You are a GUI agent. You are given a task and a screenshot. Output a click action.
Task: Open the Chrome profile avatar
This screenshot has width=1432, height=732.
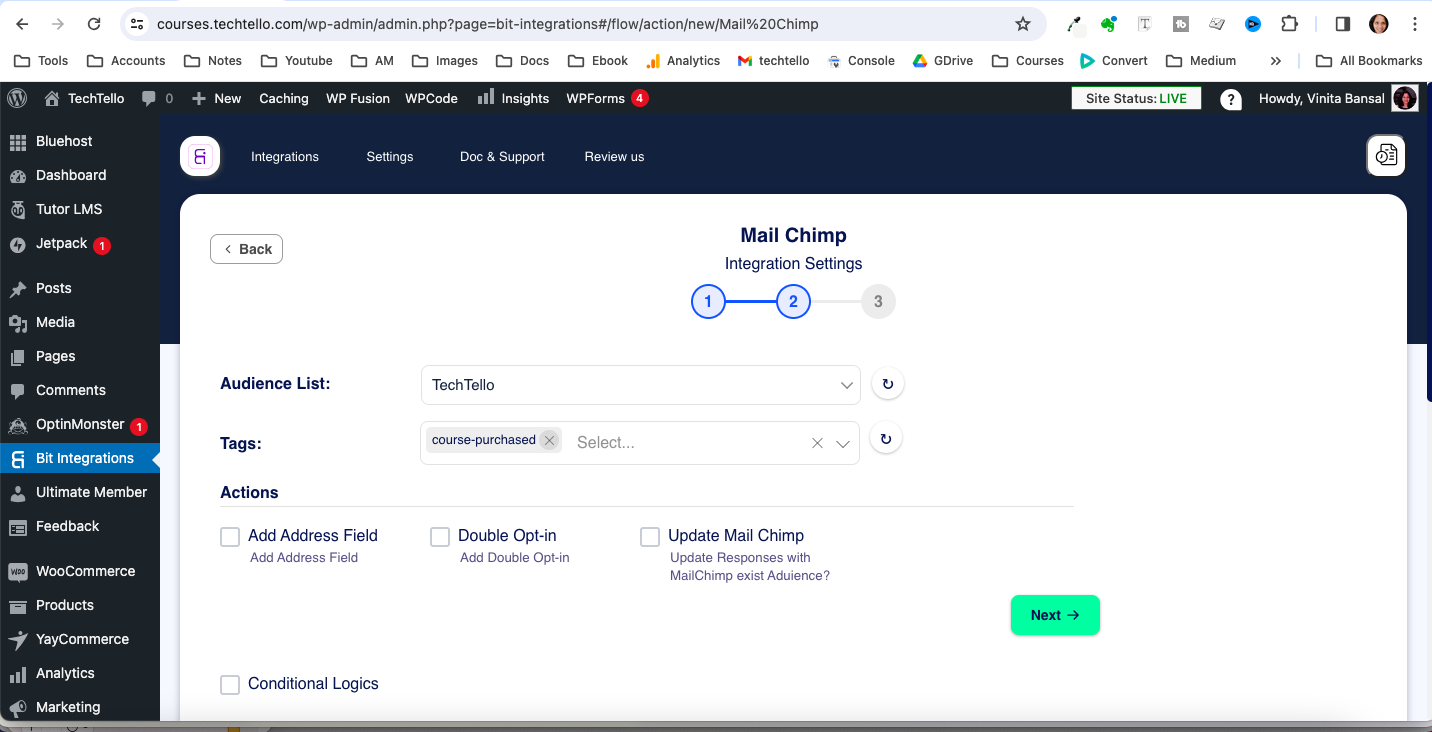pyautogui.click(x=1379, y=24)
